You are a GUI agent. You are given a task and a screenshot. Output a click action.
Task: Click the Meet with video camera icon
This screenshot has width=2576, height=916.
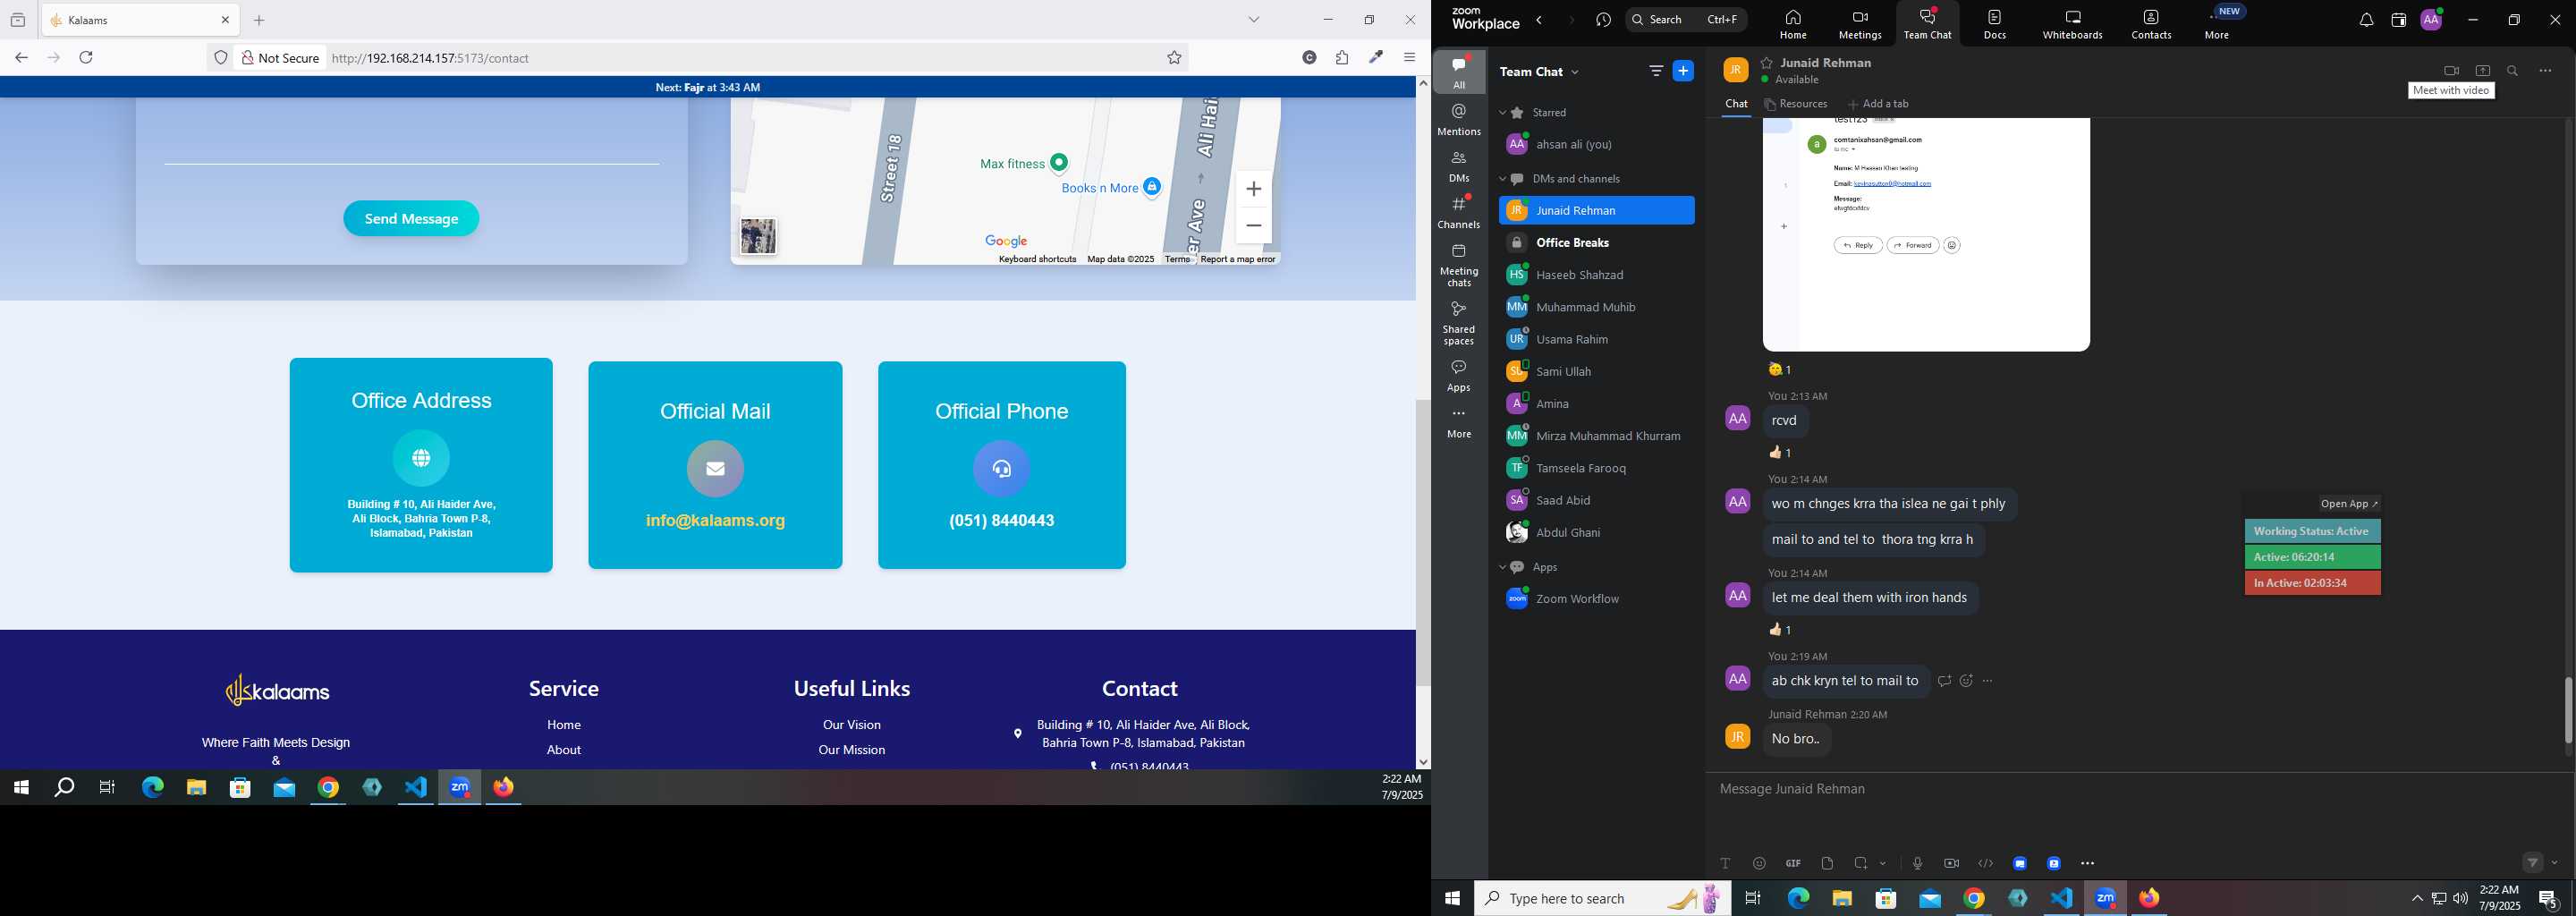2451,71
